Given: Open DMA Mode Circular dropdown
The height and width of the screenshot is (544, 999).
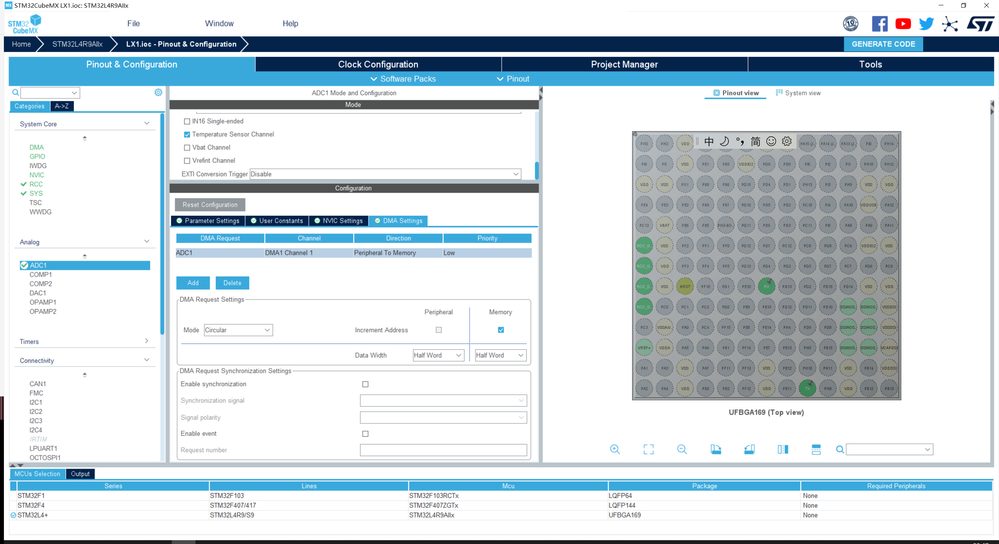Looking at the screenshot, I should tap(238, 330).
